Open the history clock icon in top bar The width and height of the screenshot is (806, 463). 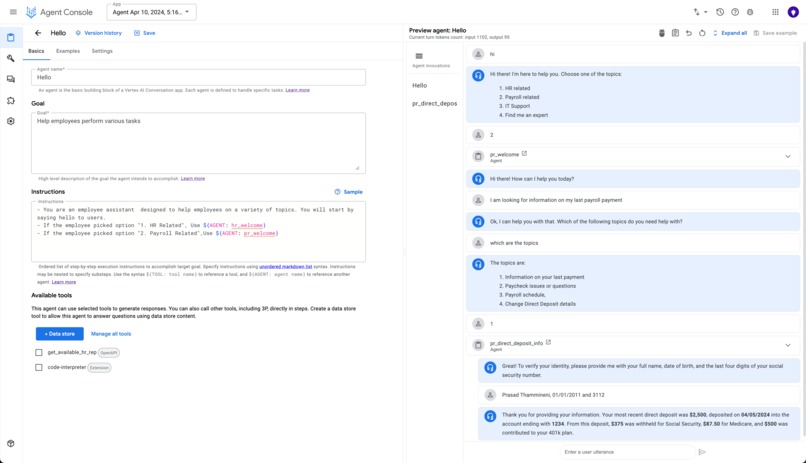click(720, 12)
